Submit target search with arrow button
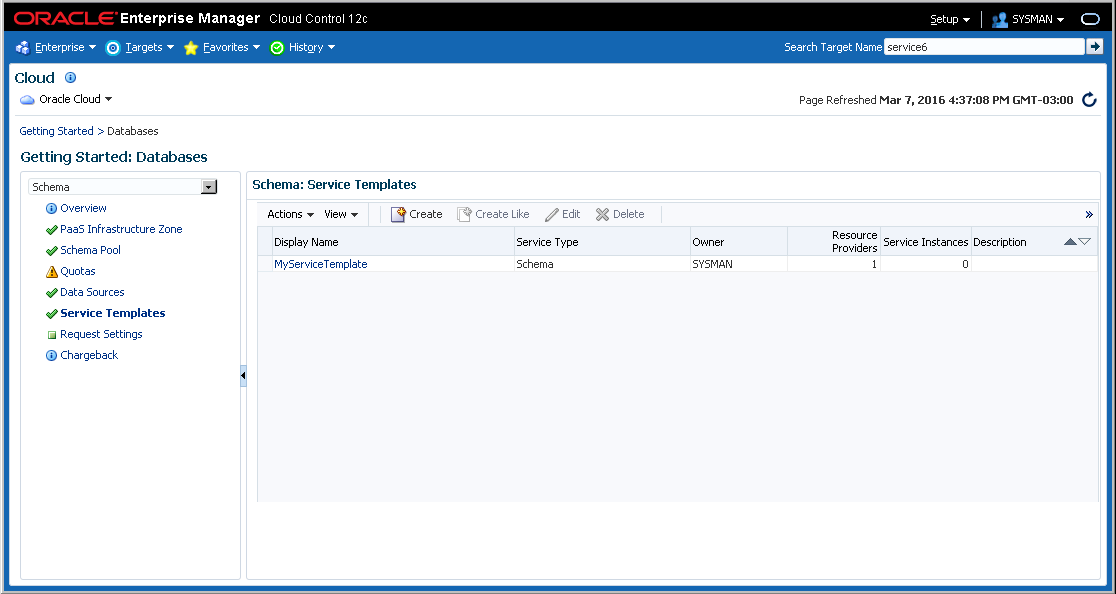Screen dimensions: 1116x594 1095,47
